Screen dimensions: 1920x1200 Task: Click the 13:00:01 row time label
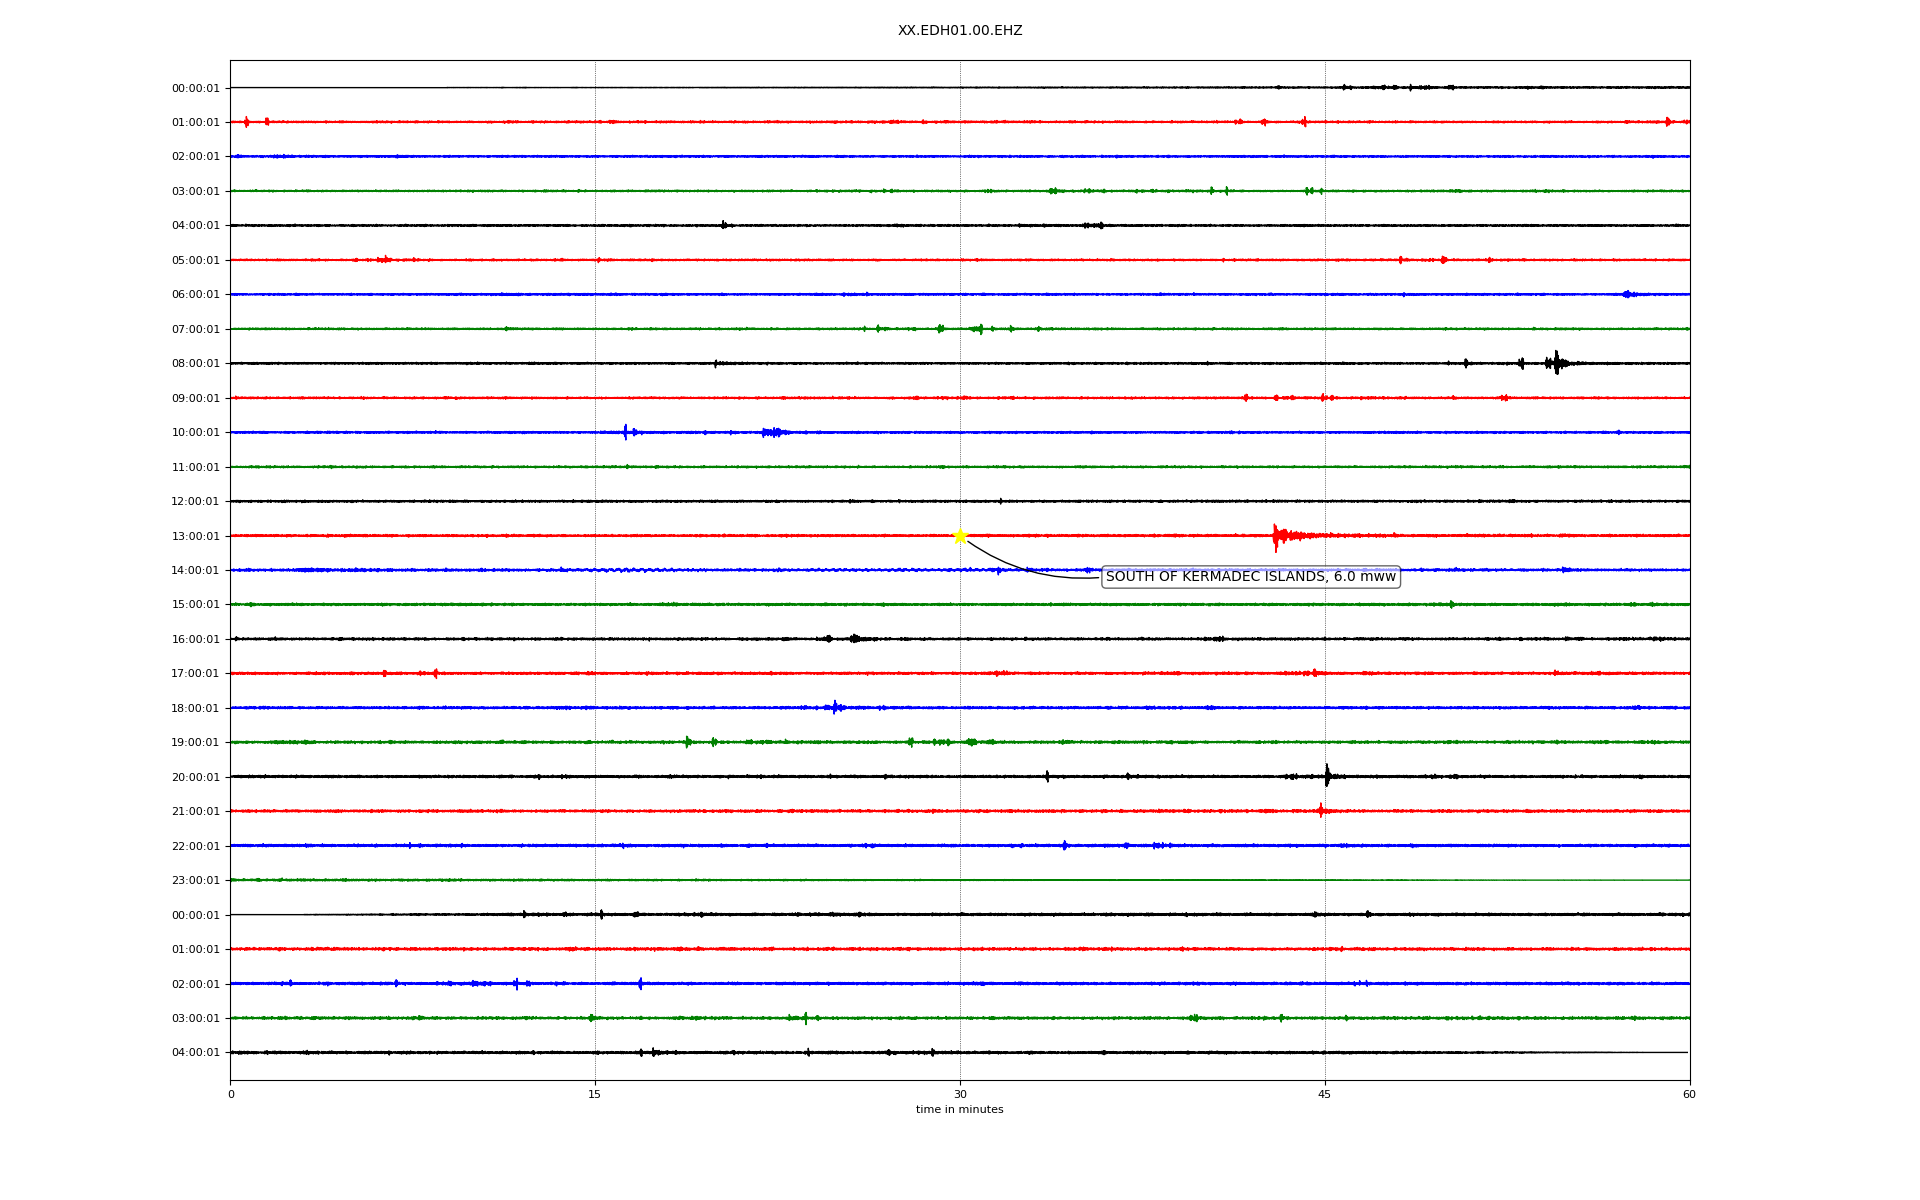195,537
